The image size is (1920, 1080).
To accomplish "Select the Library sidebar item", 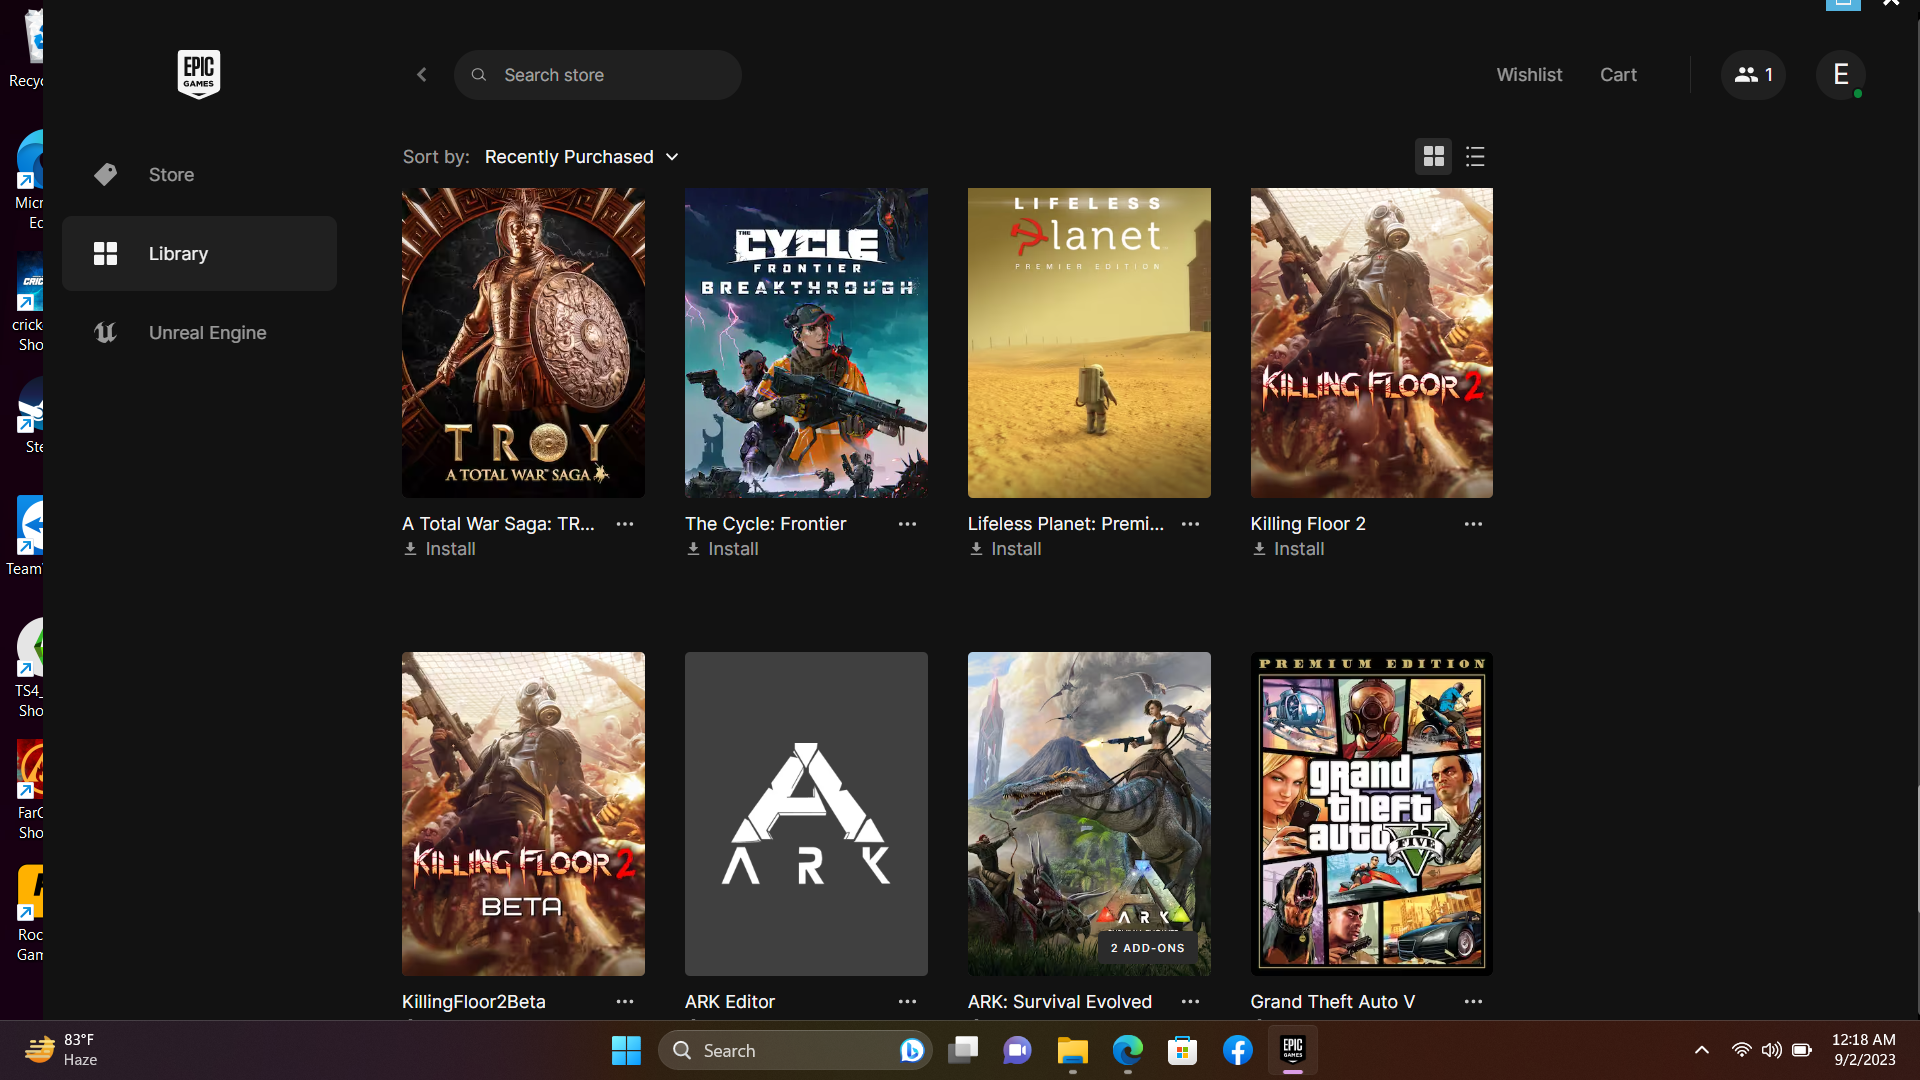I will tap(199, 254).
